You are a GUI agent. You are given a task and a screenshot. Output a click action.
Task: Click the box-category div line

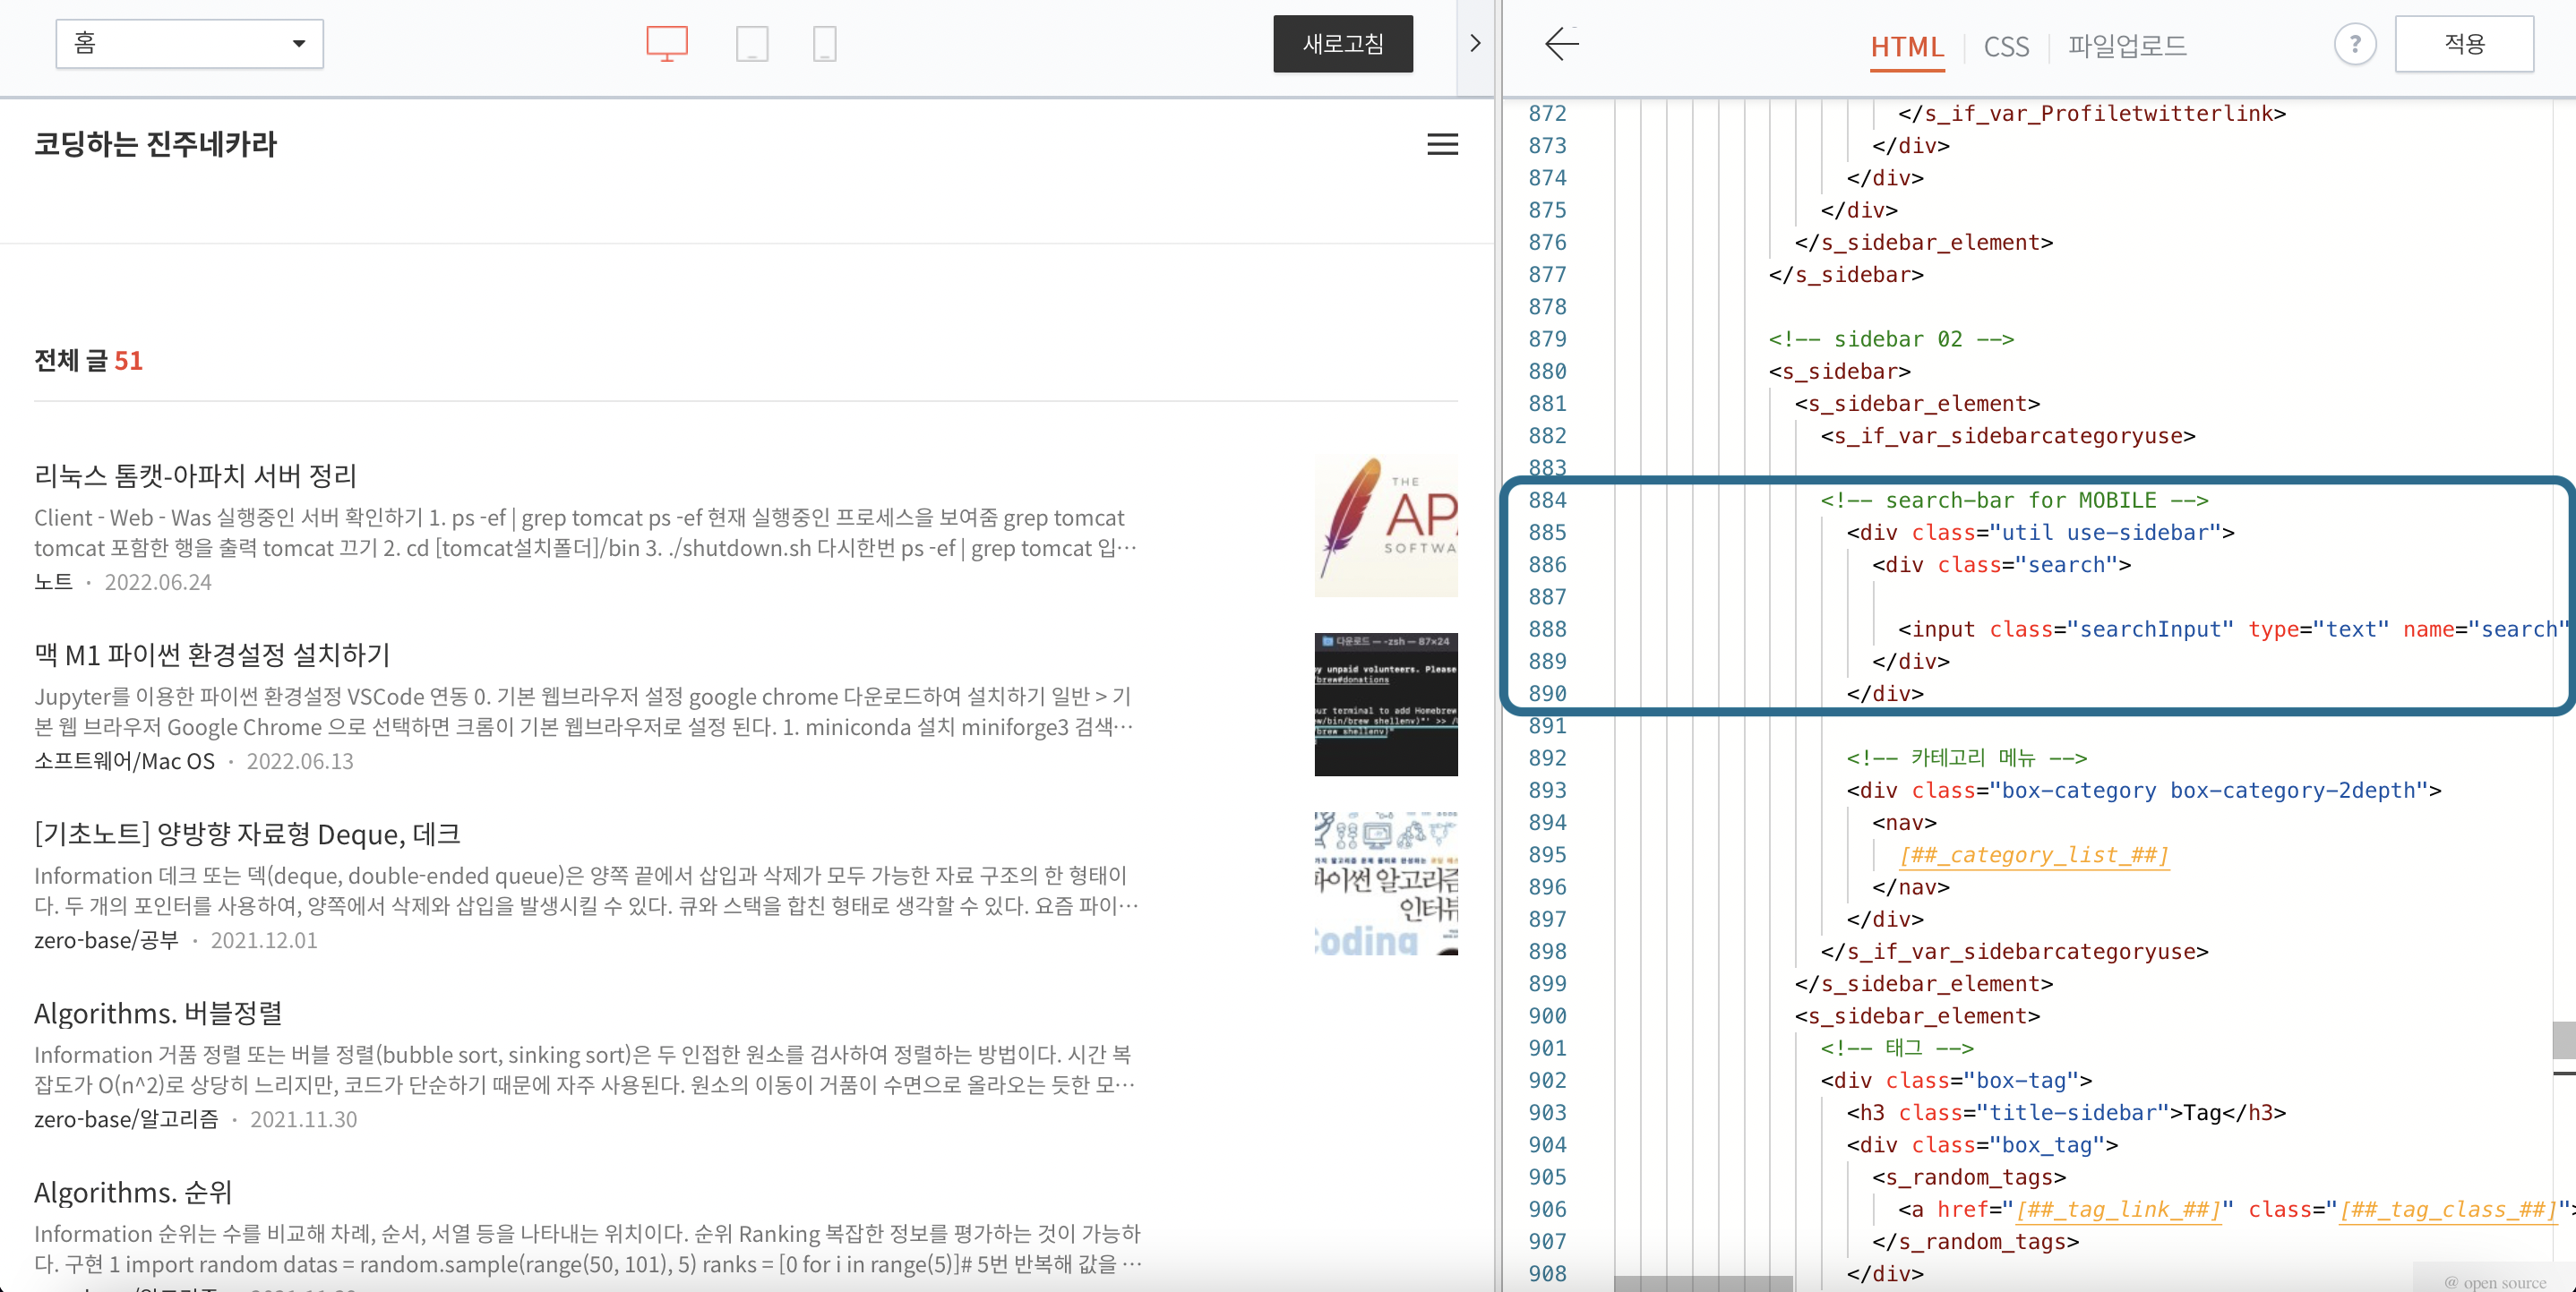[2144, 791]
